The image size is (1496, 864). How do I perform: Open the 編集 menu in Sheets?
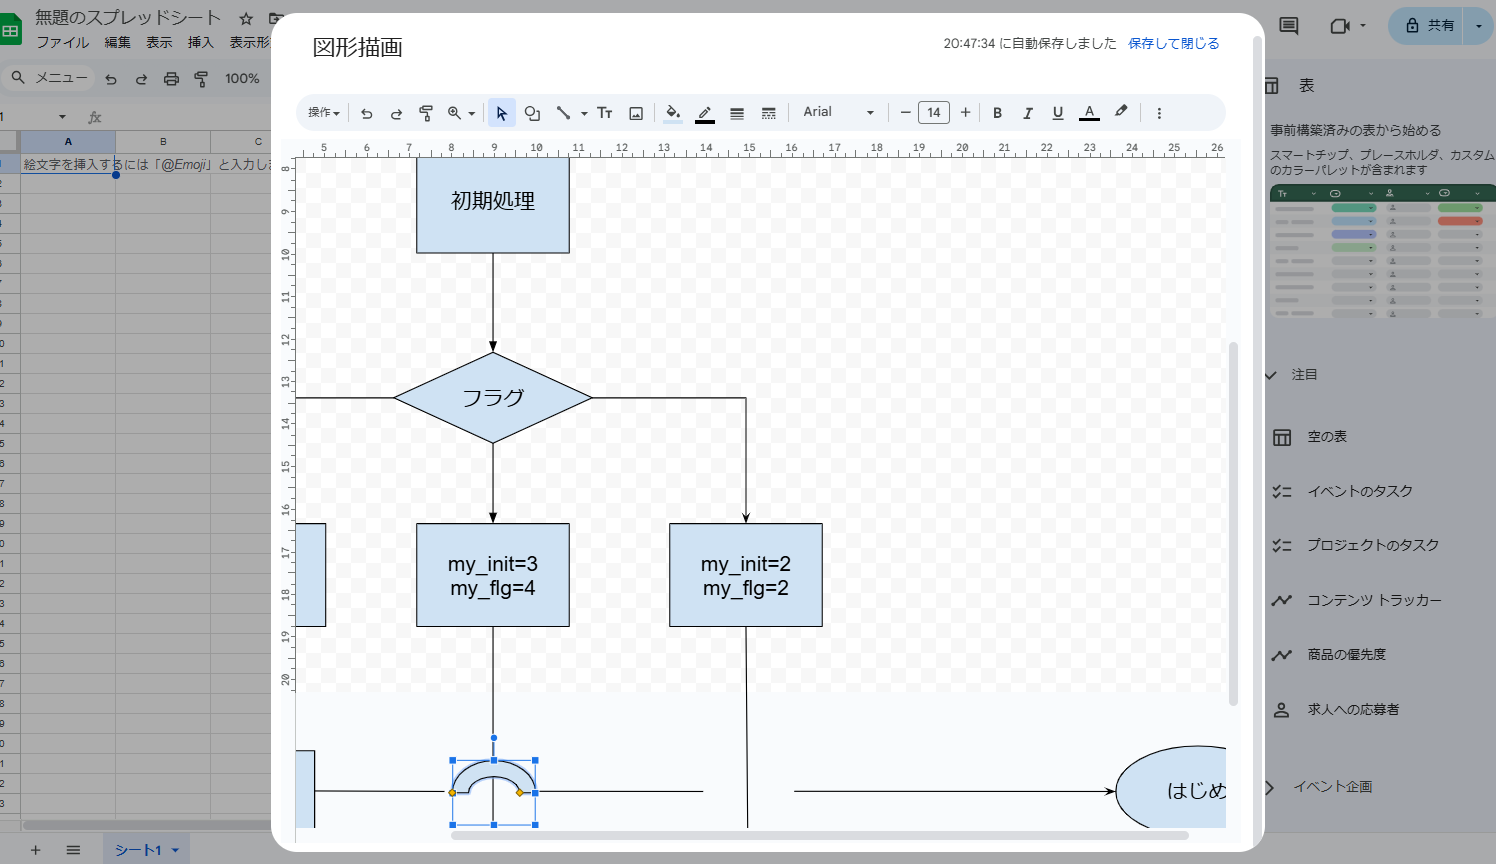coord(118,42)
